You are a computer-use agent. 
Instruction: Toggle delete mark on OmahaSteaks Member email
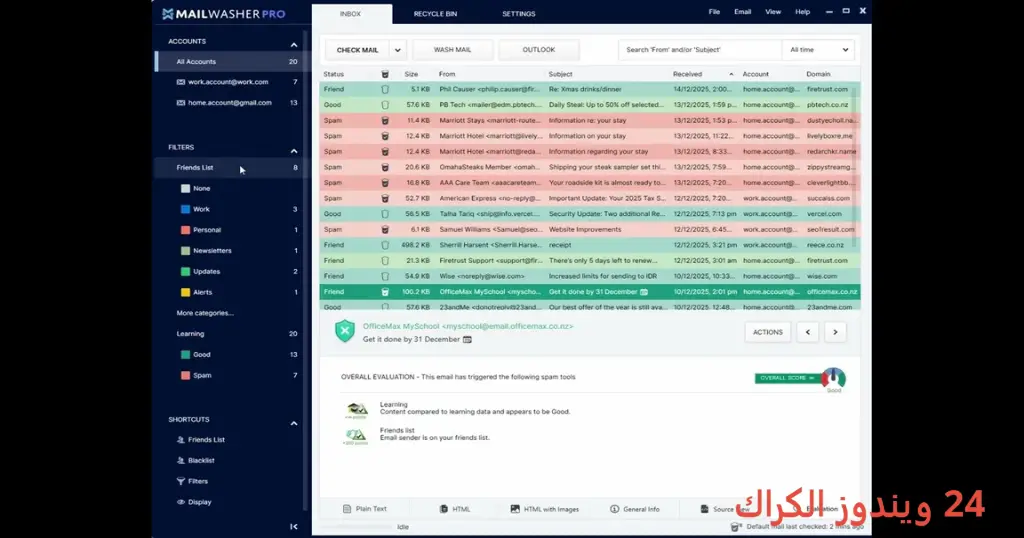(385, 167)
